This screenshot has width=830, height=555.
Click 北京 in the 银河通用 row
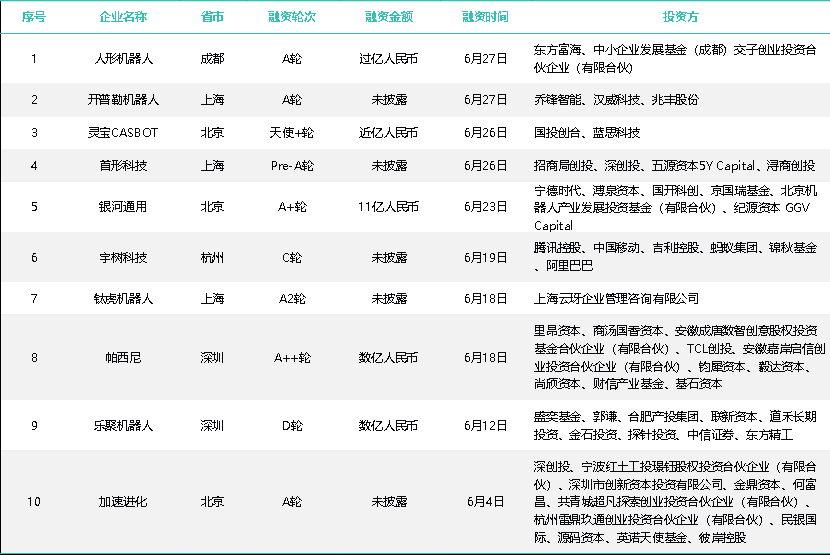(x=212, y=207)
